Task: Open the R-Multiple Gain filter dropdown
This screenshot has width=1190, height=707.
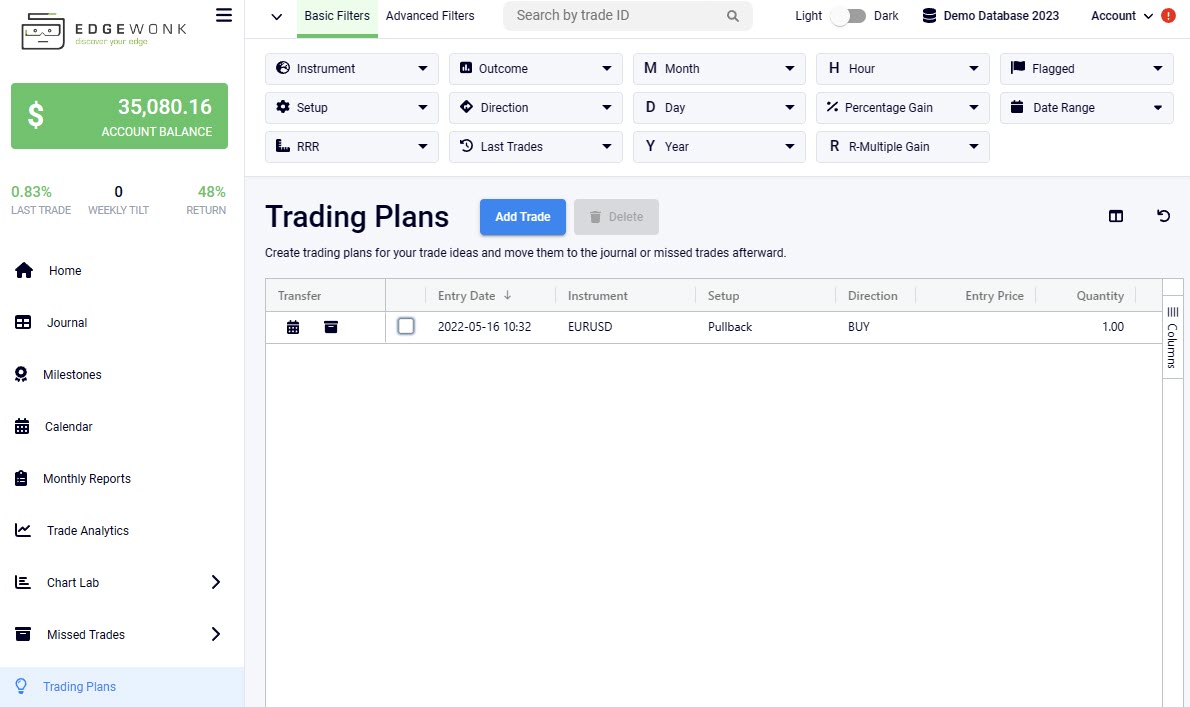Action: click(902, 146)
